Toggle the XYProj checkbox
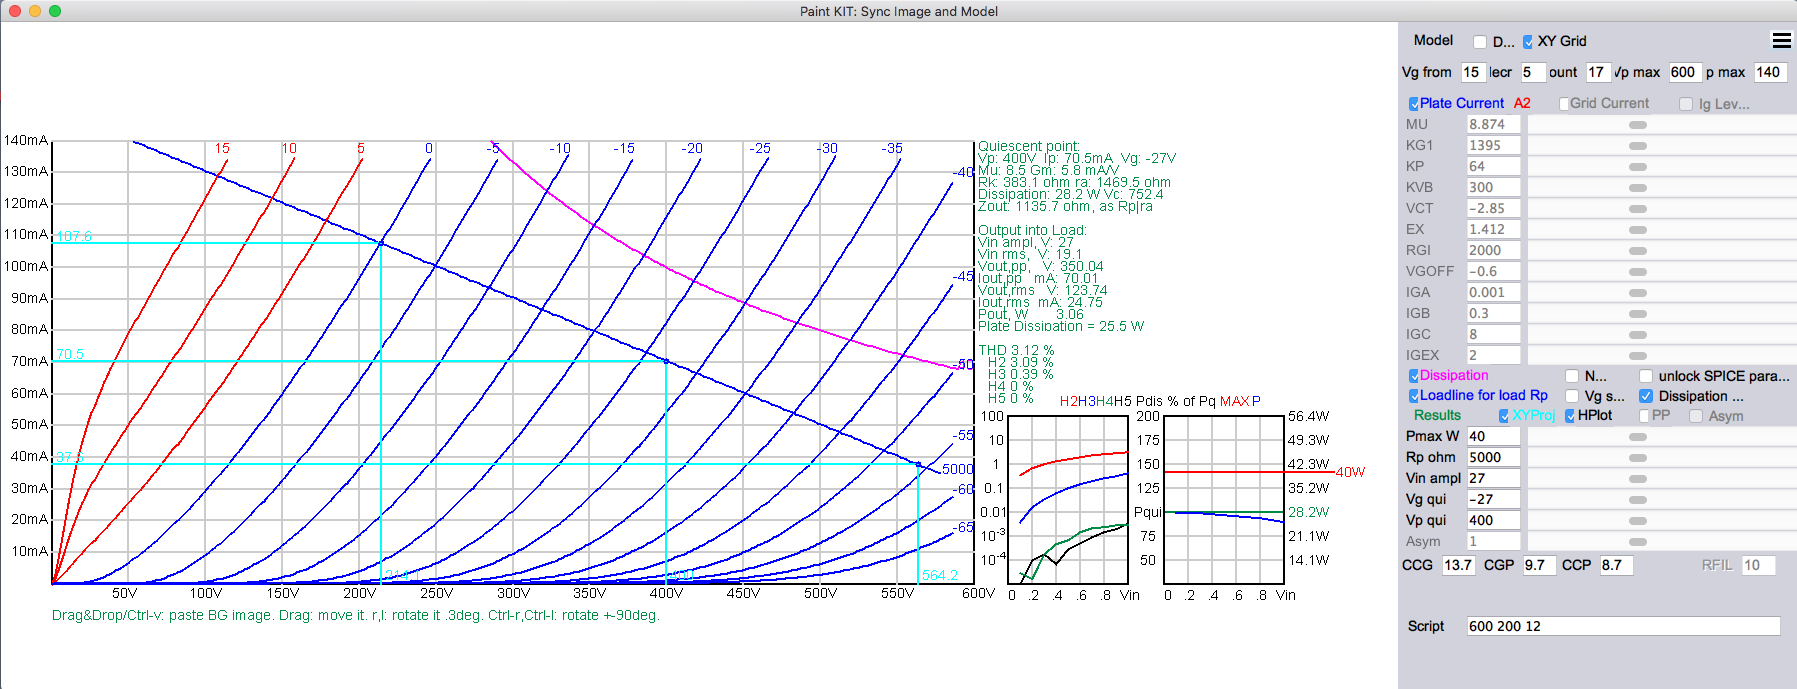1797x689 pixels. tap(1504, 416)
